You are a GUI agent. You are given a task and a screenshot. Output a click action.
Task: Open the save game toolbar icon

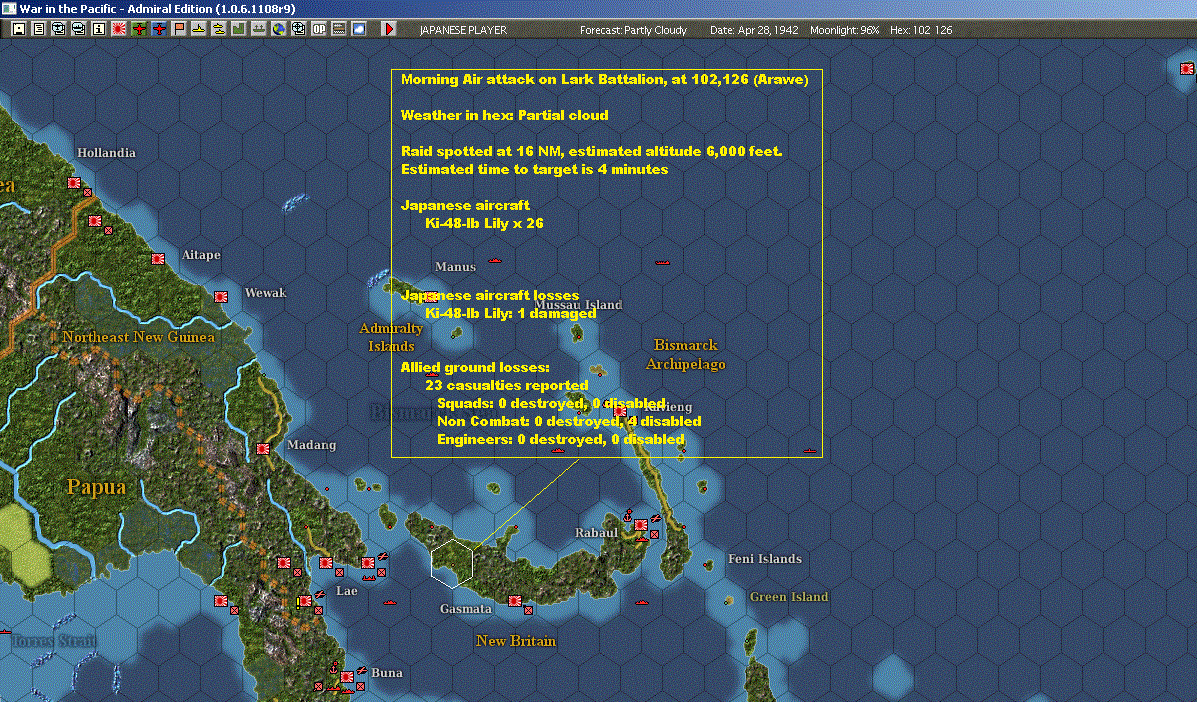[18, 29]
